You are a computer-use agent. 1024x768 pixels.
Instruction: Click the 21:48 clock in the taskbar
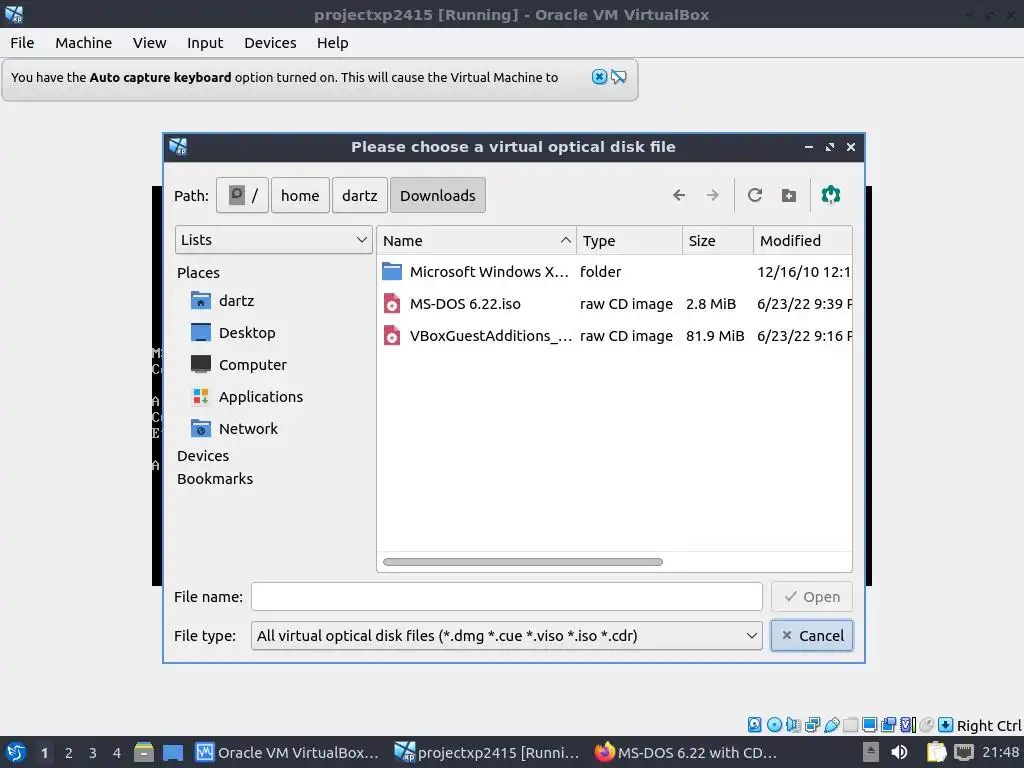click(1000, 752)
